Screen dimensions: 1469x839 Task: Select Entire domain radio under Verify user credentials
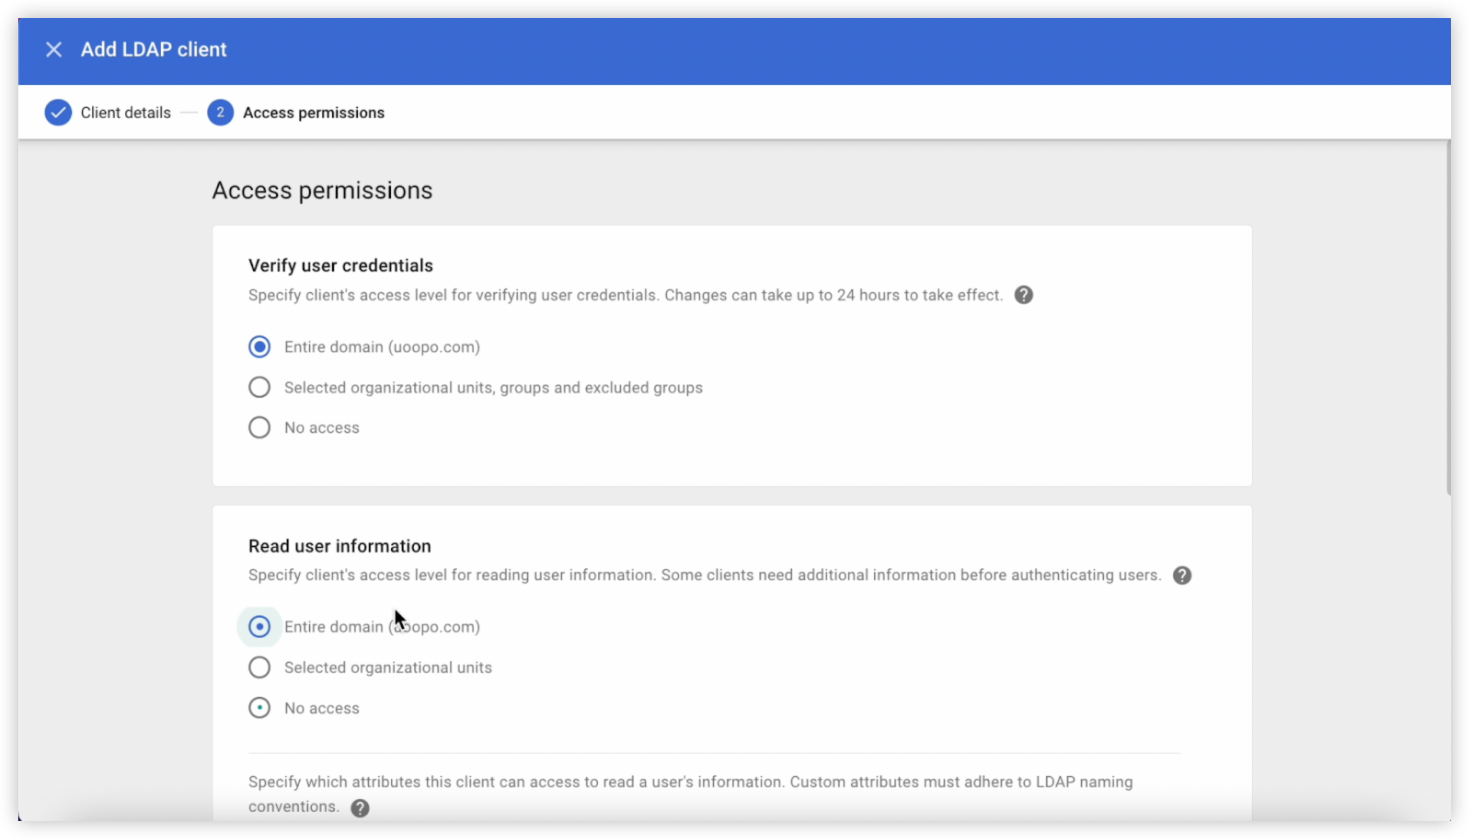click(259, 347)
